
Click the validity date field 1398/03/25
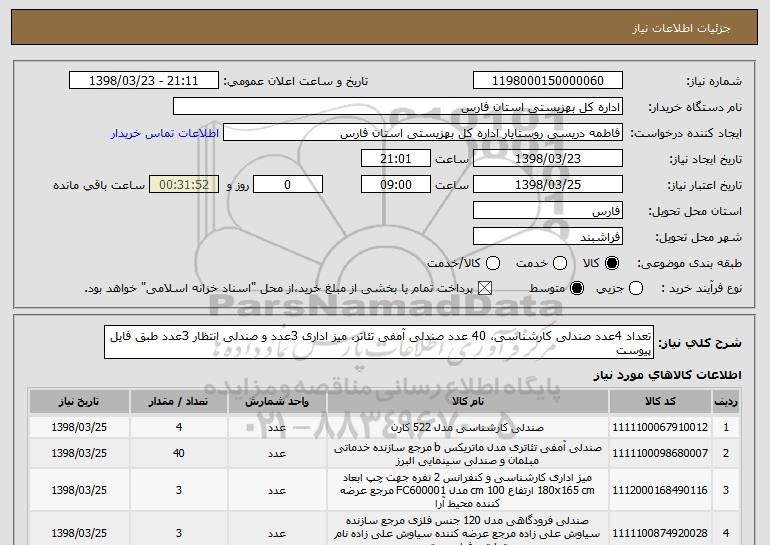pos(548,185)
